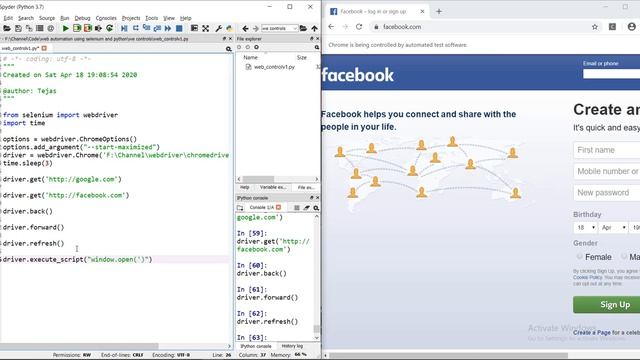
Task: Click New password input field
Action: 607,193
